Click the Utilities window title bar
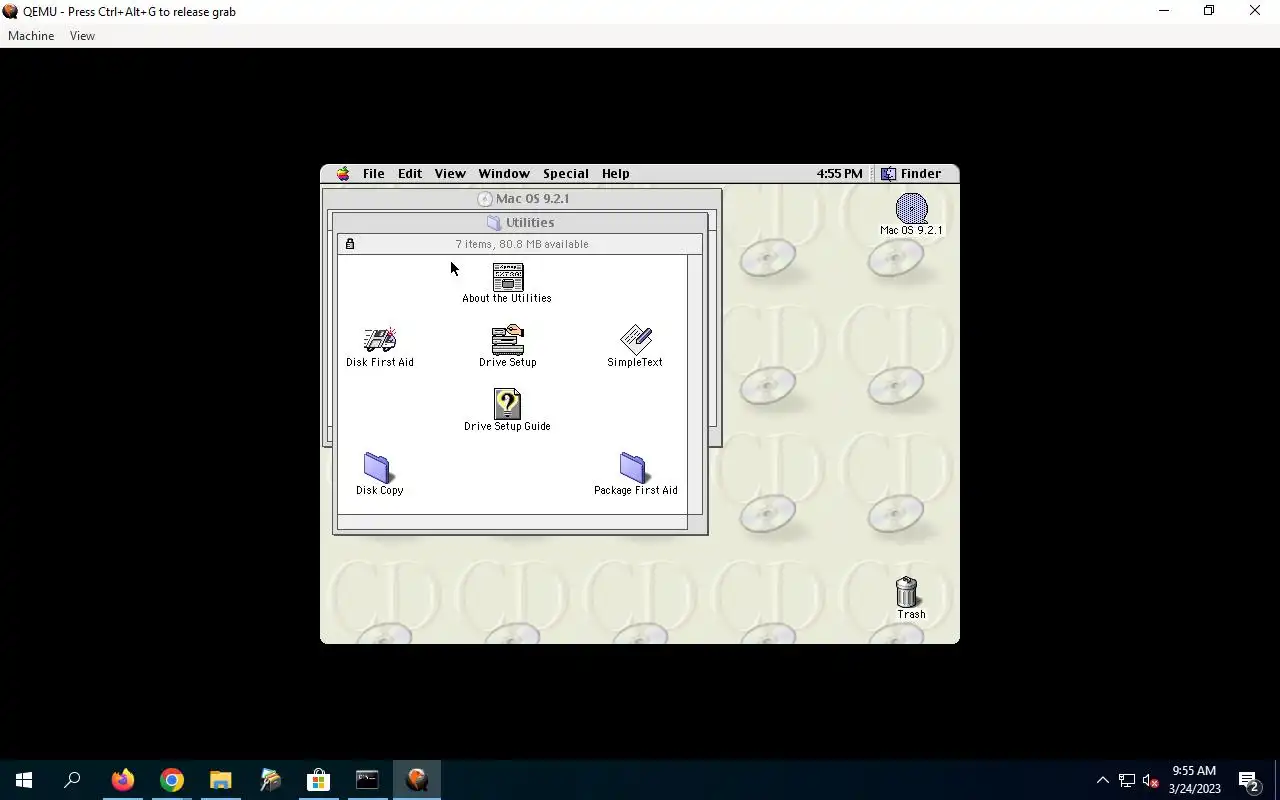Viewport: 1280px width, 800px height. coord(520,223)
